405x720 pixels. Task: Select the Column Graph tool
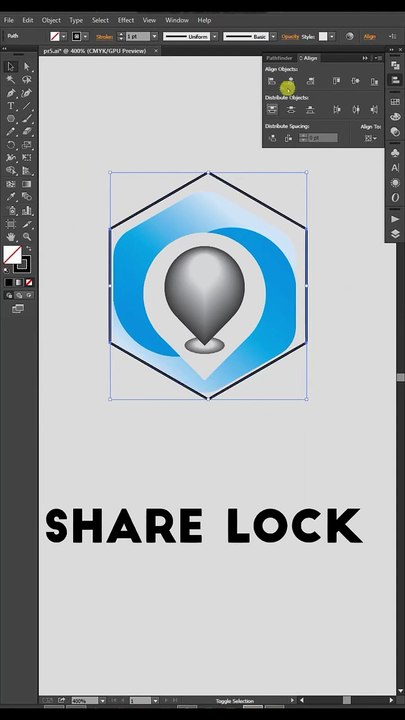[27, 211]
